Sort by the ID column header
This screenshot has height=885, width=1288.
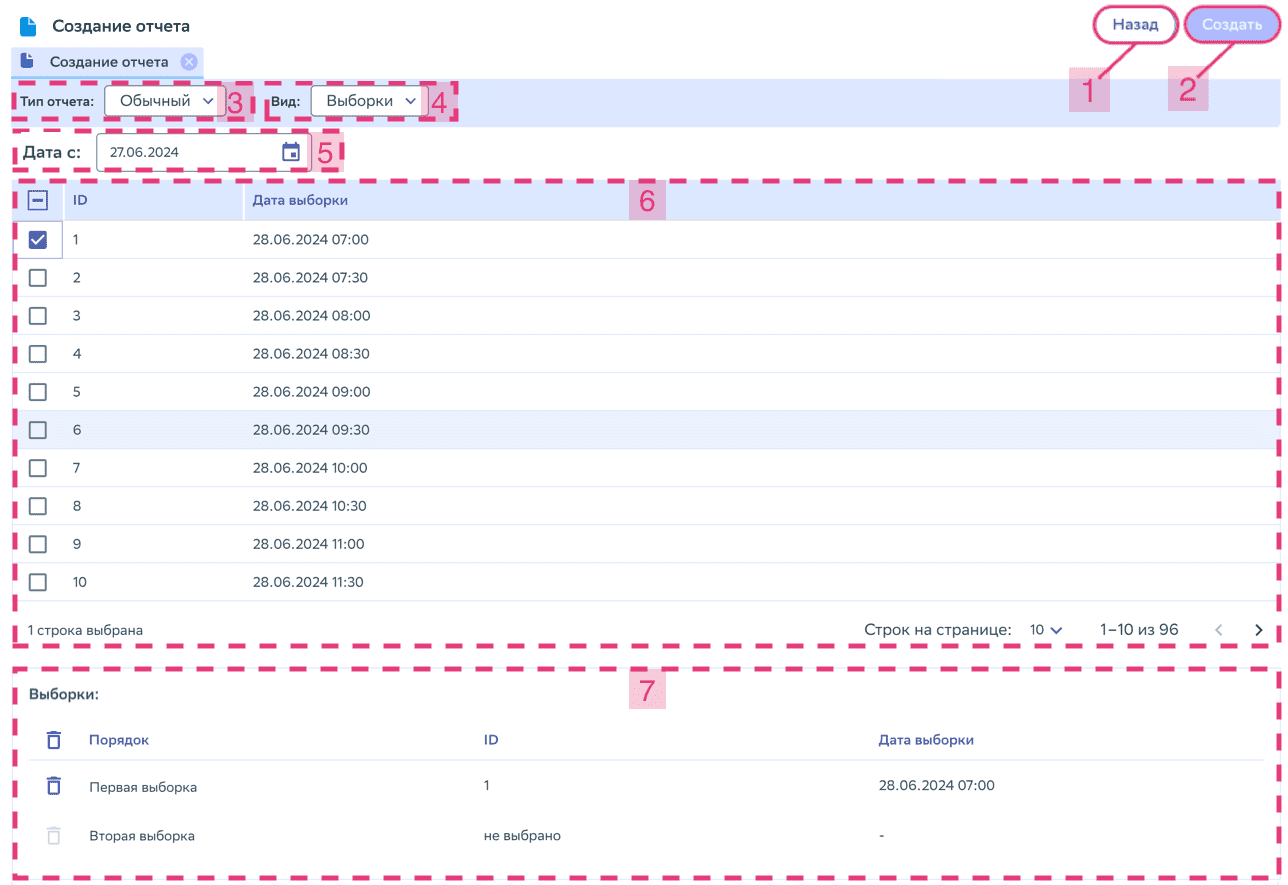[x=80, y=201]
